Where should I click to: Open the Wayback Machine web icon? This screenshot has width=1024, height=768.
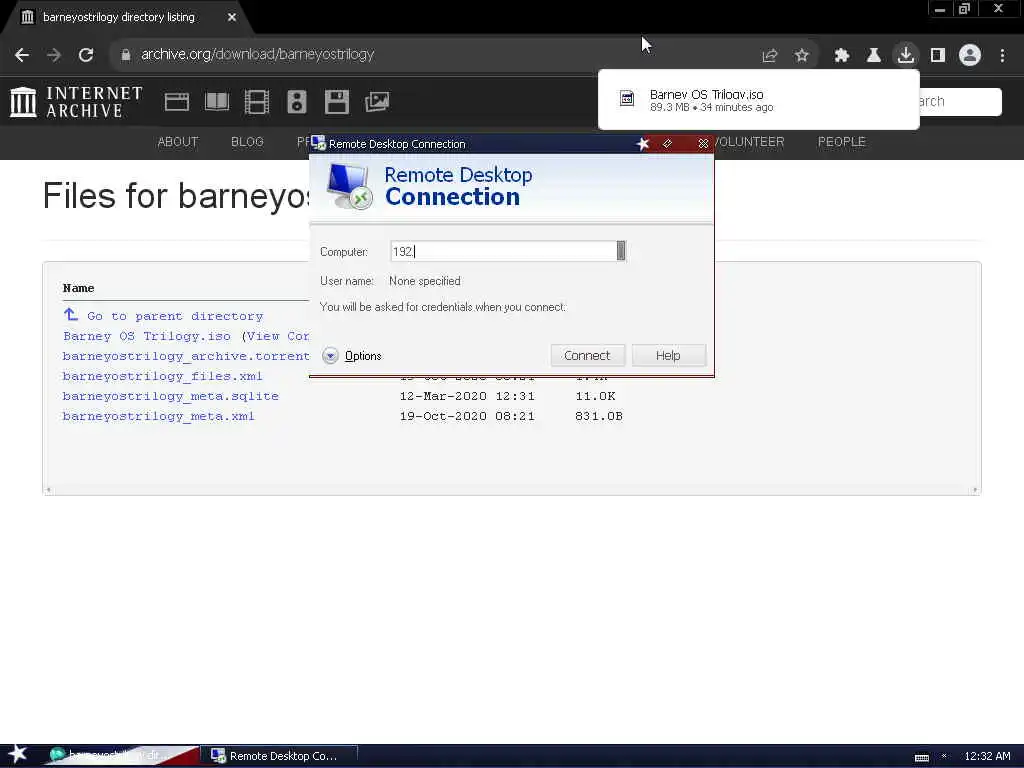pyautogui.click(x=176, y=102)
